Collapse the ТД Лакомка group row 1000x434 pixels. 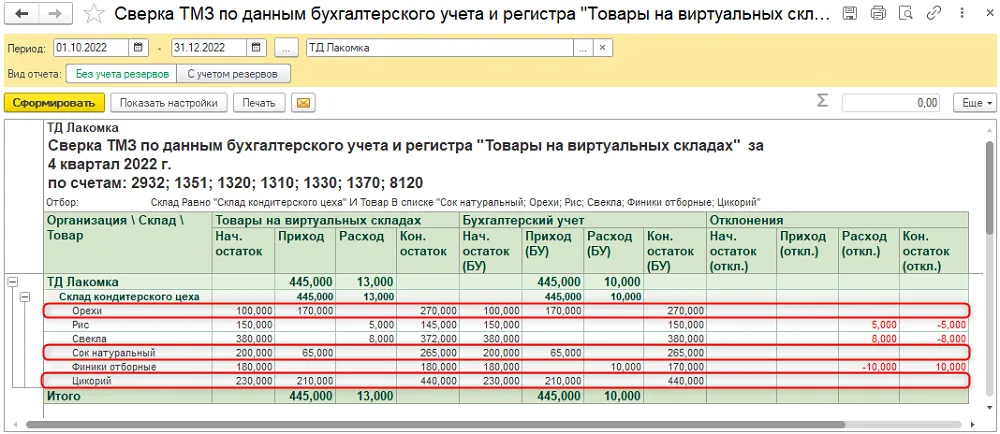(x=12, y=282)
